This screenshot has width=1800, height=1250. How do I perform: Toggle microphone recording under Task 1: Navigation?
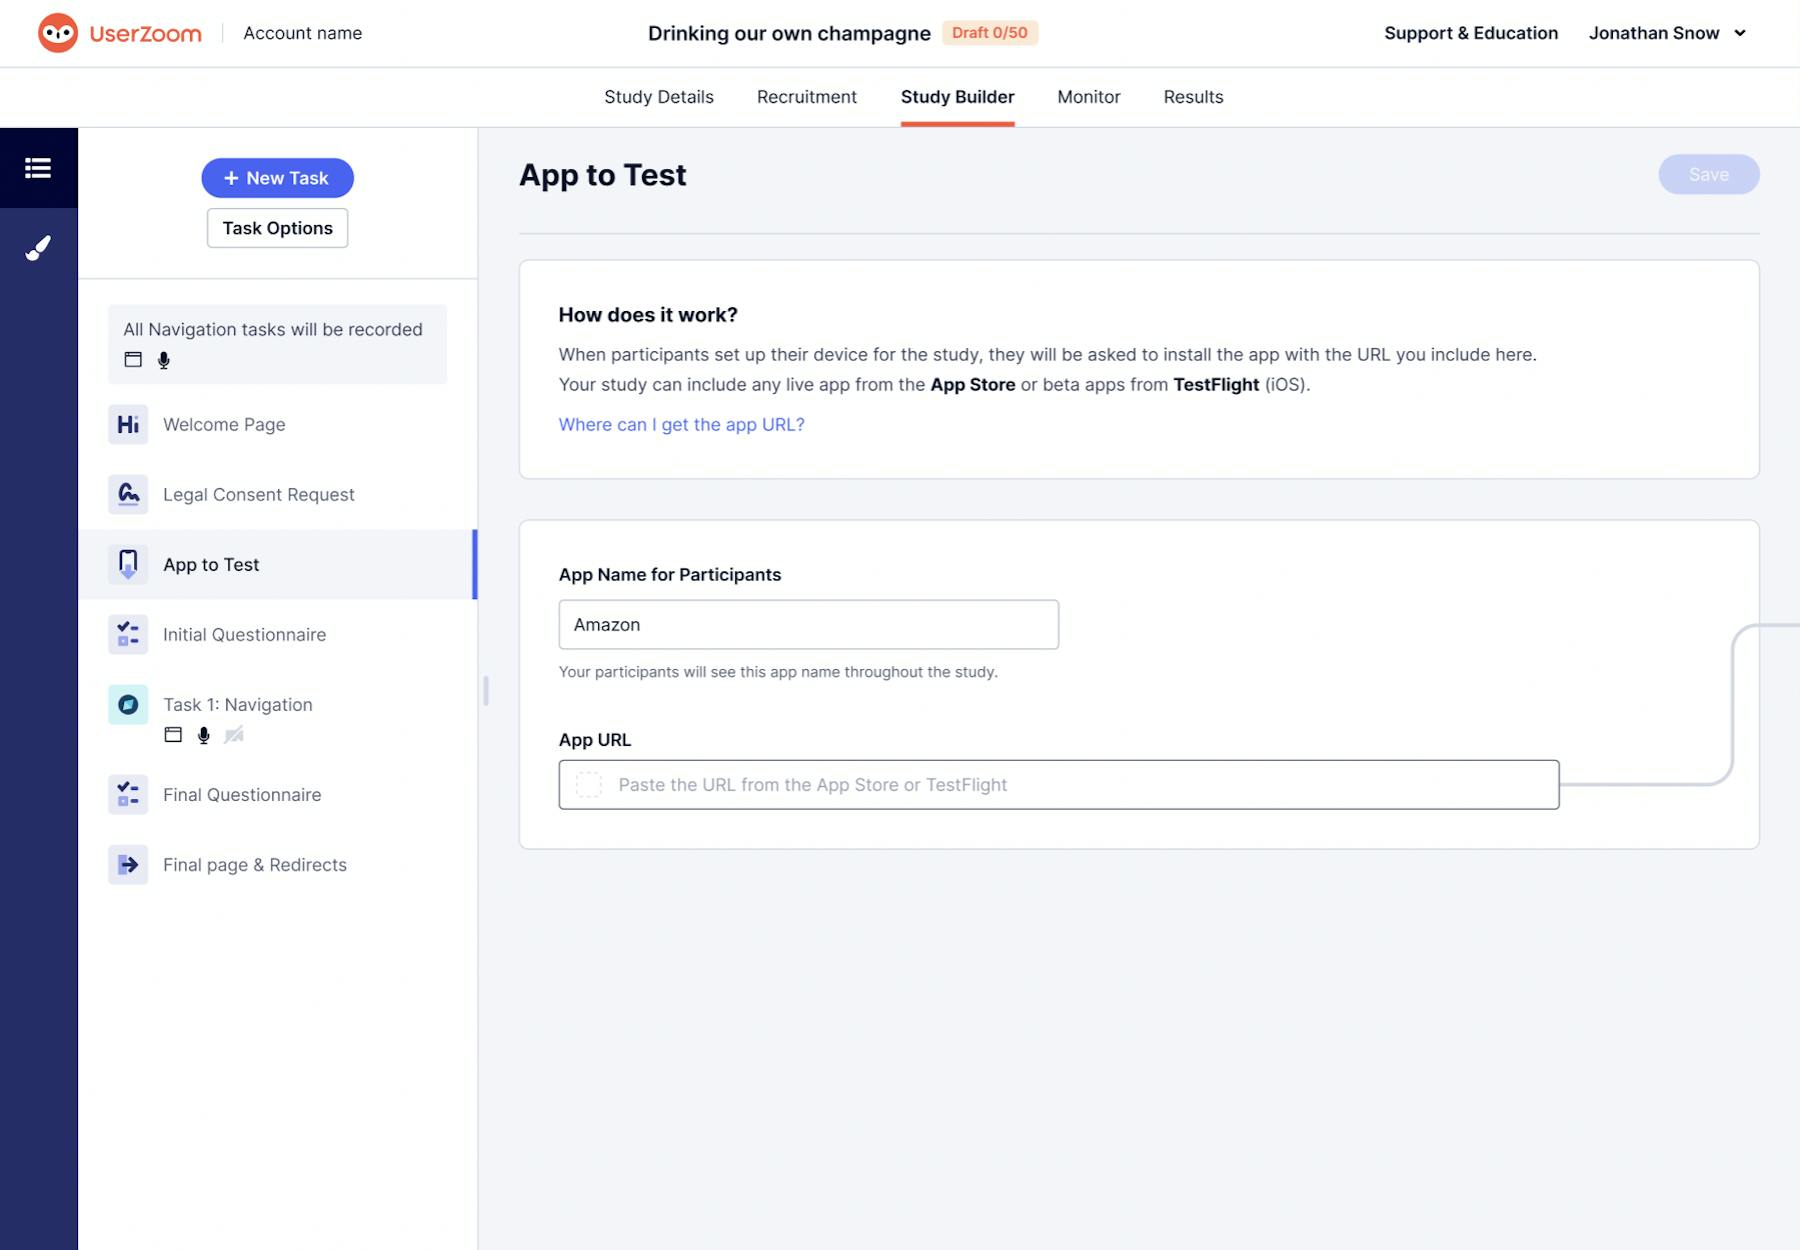tap(203, 735)
